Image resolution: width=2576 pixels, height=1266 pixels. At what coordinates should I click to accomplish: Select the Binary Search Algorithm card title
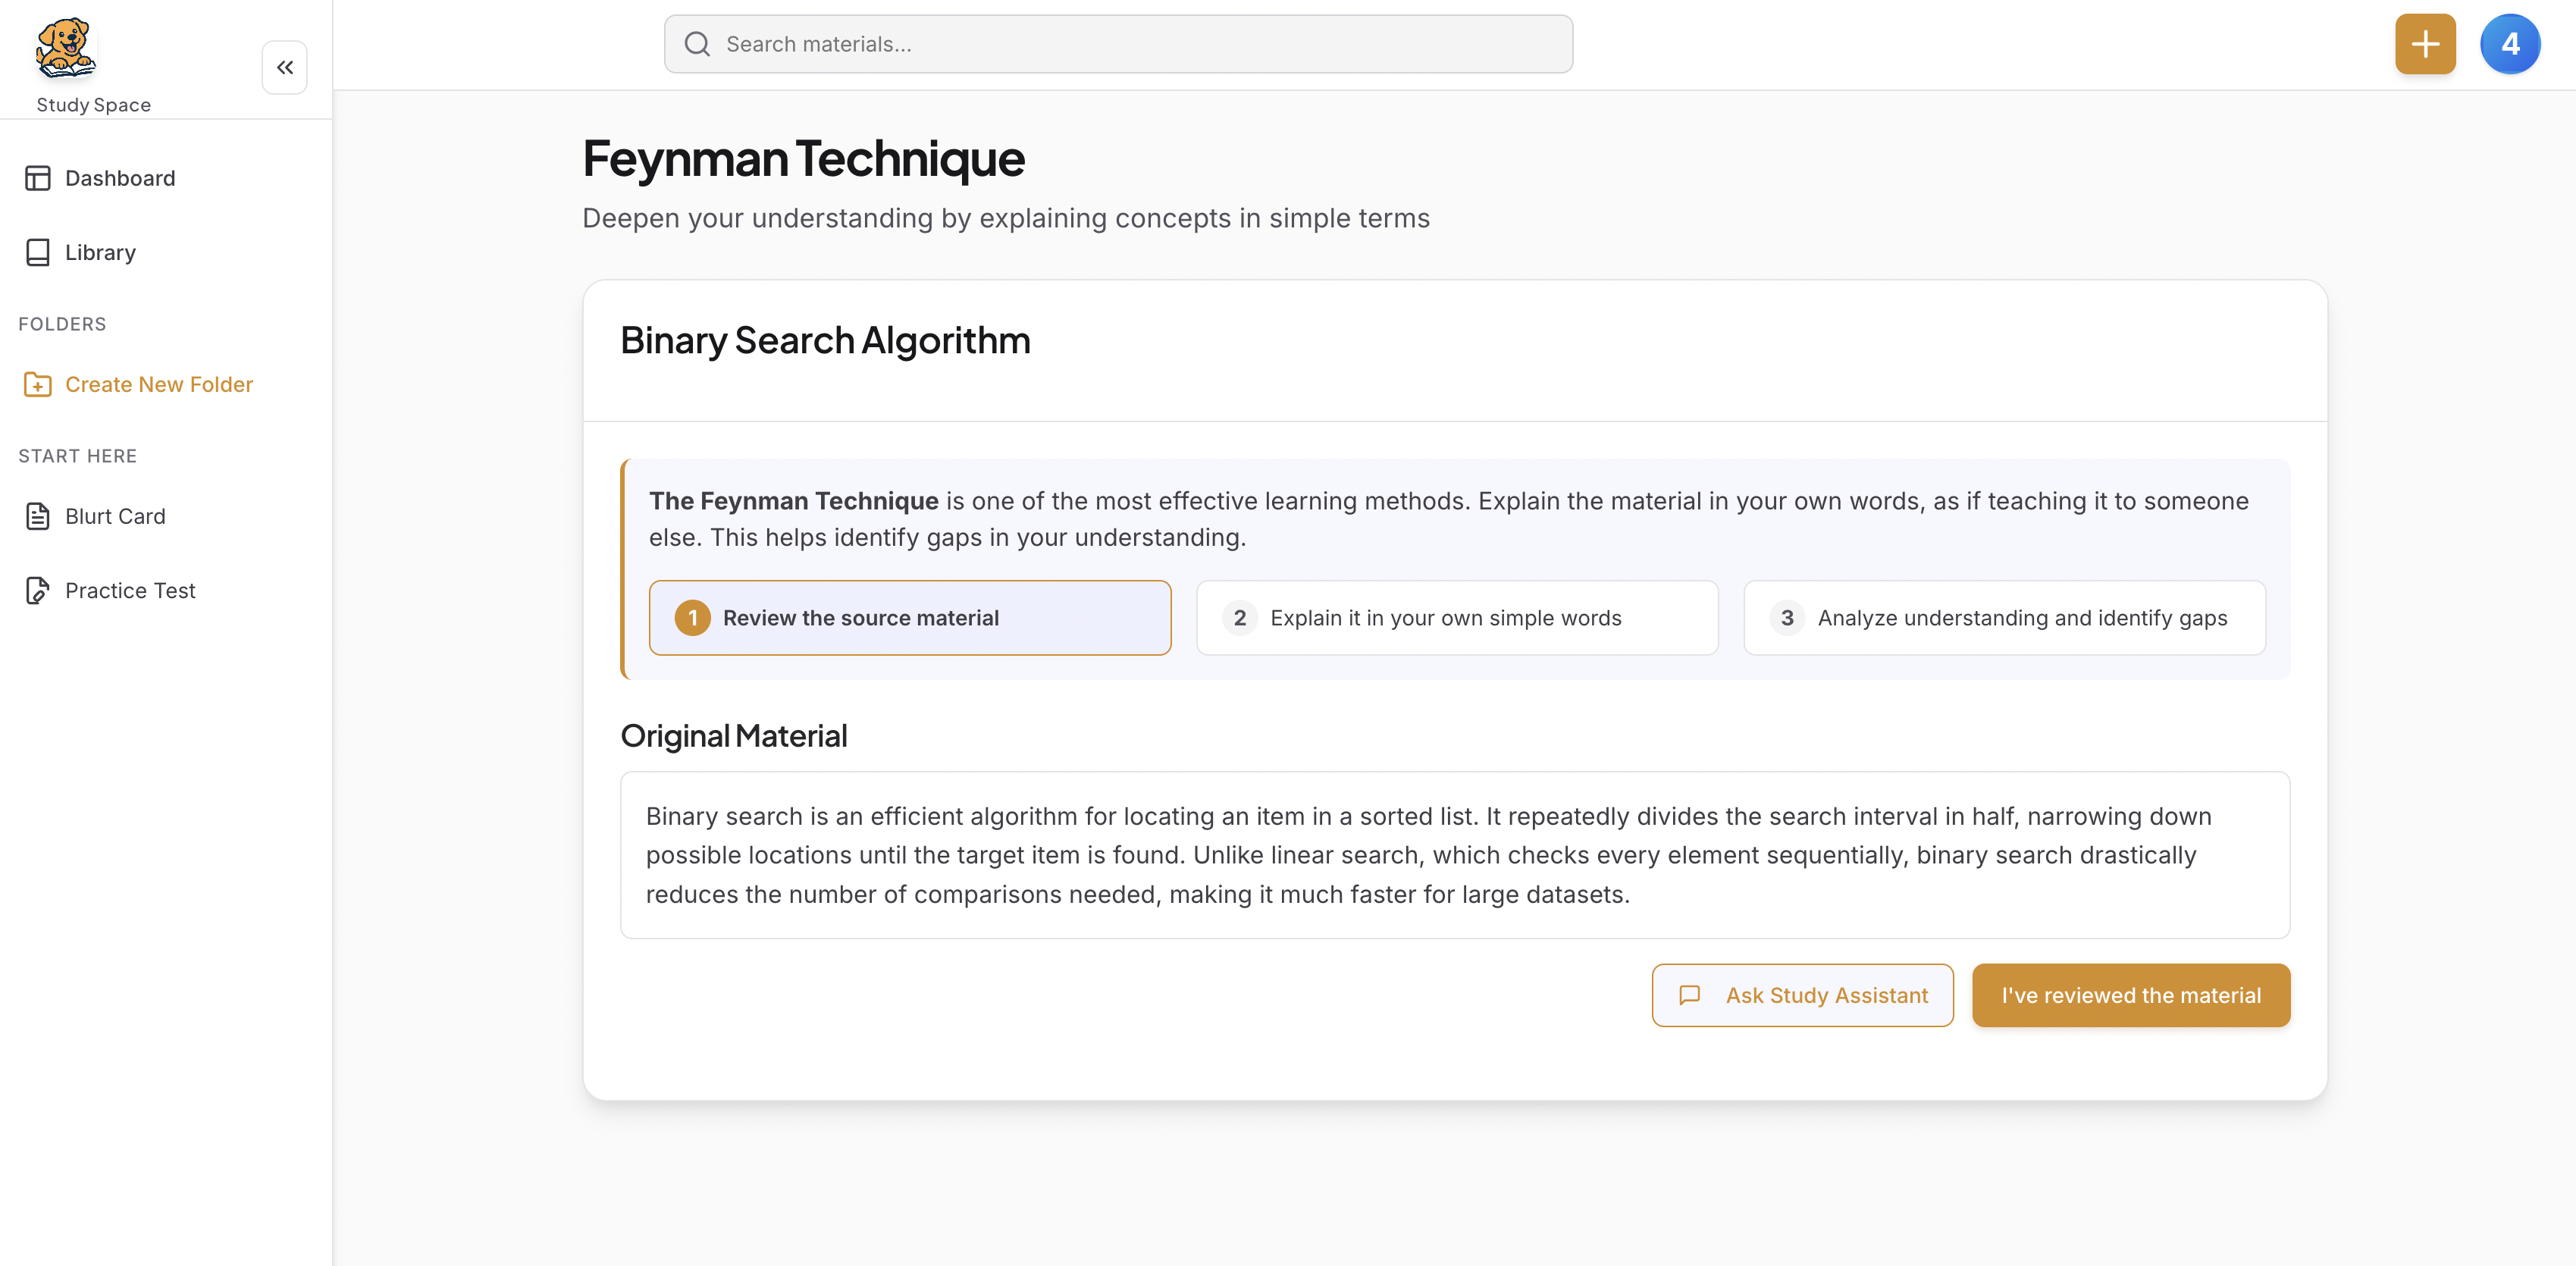point(824,340)
